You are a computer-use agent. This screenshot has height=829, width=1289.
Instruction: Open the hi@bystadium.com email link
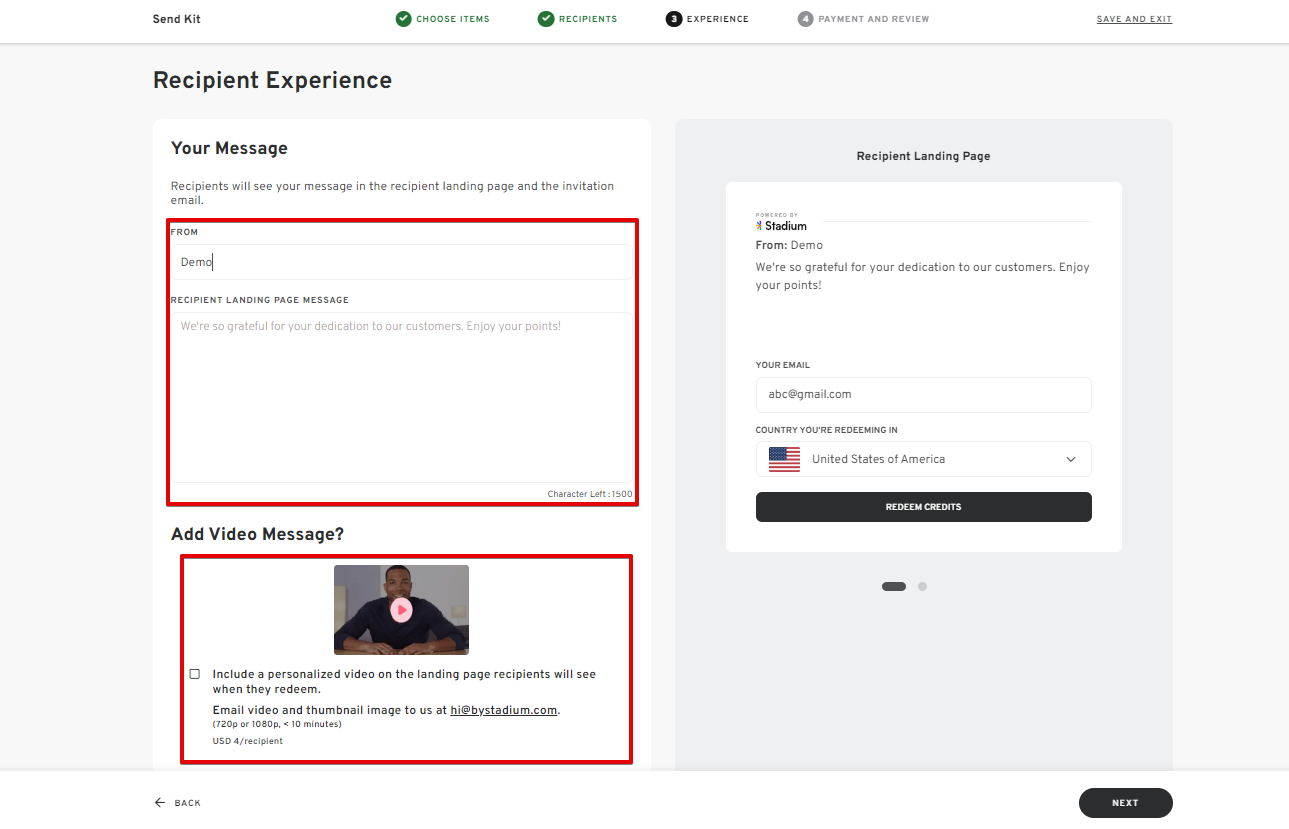click(503, 710)
